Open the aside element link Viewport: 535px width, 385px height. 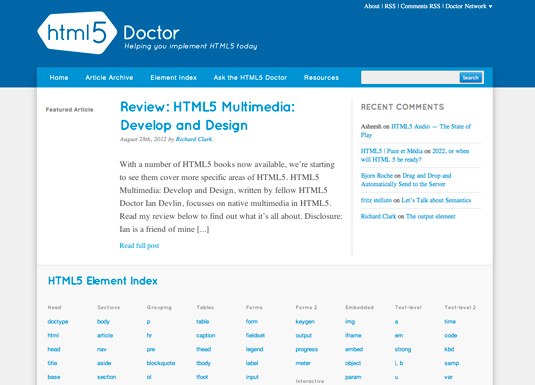coord(104,363)
